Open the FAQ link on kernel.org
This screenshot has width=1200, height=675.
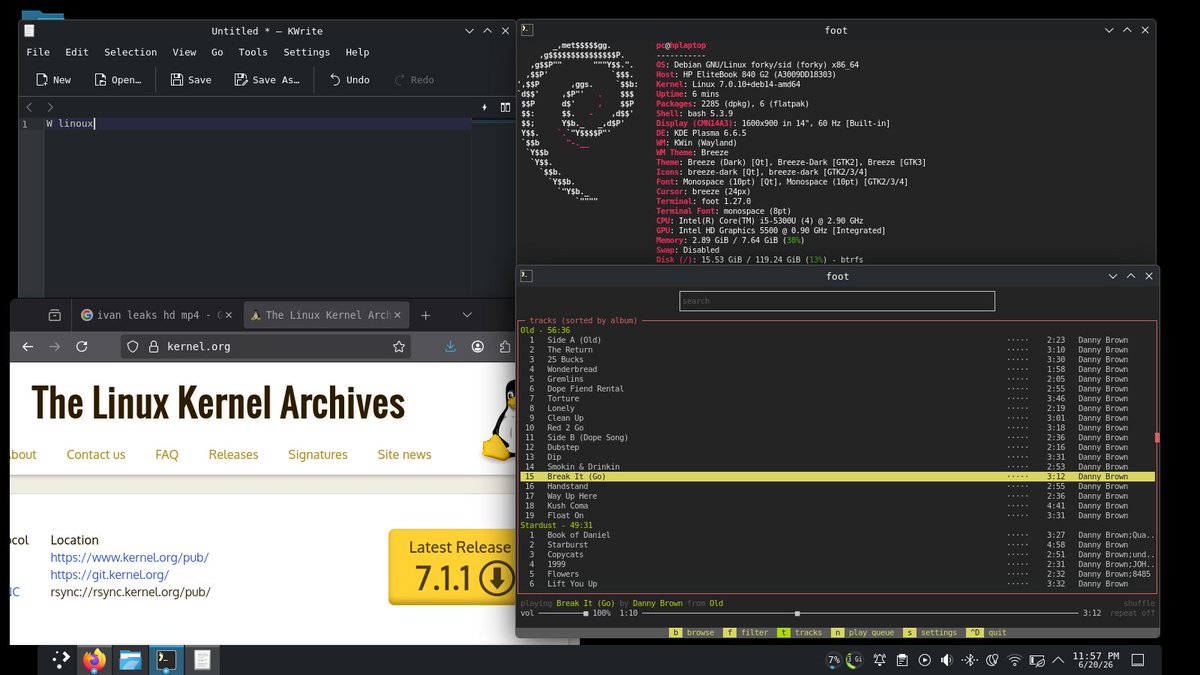tap(167, 454)
